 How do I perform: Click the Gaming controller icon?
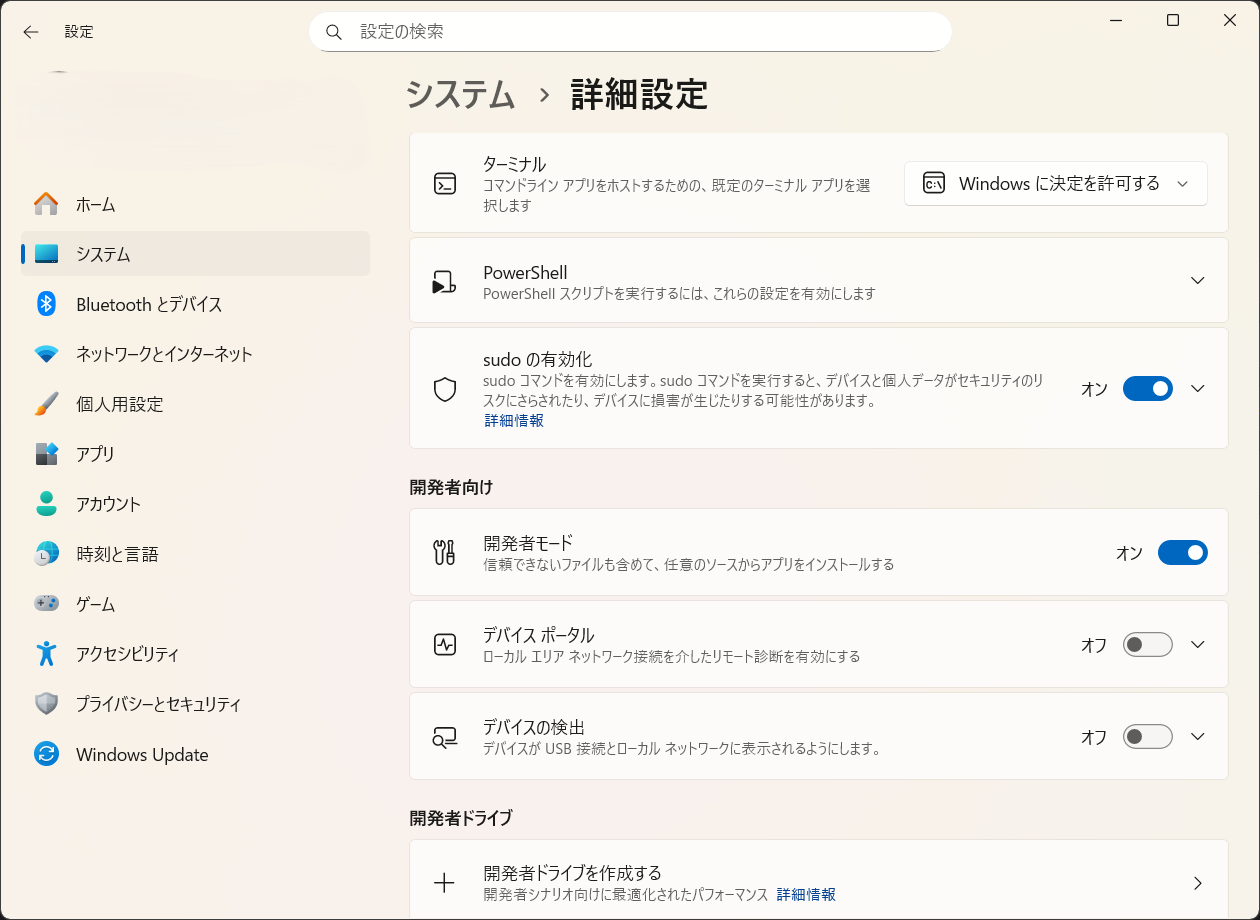46,604
